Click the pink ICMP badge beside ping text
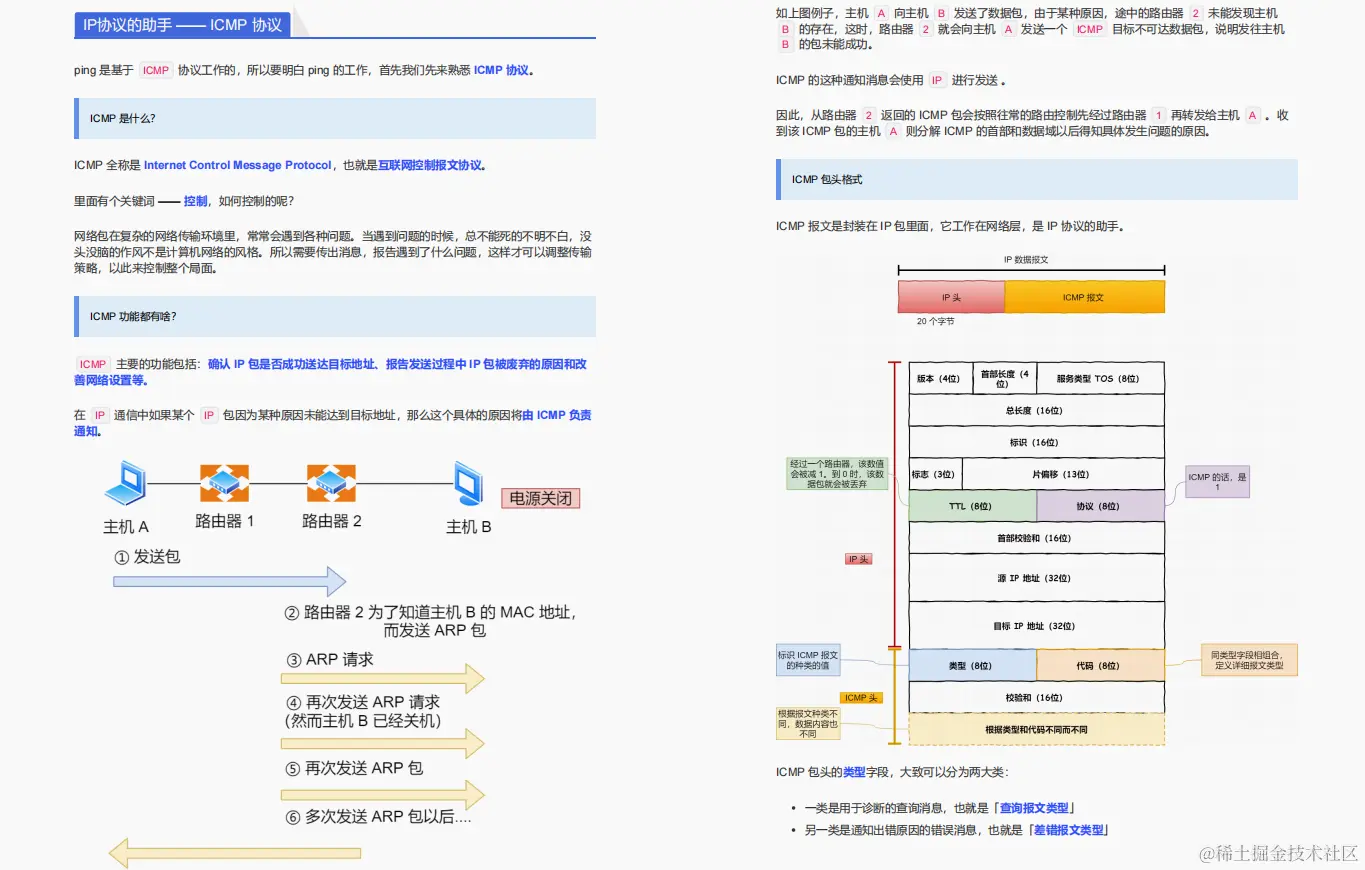Viewport: 1365px width, 870px height. pos(155,70)
